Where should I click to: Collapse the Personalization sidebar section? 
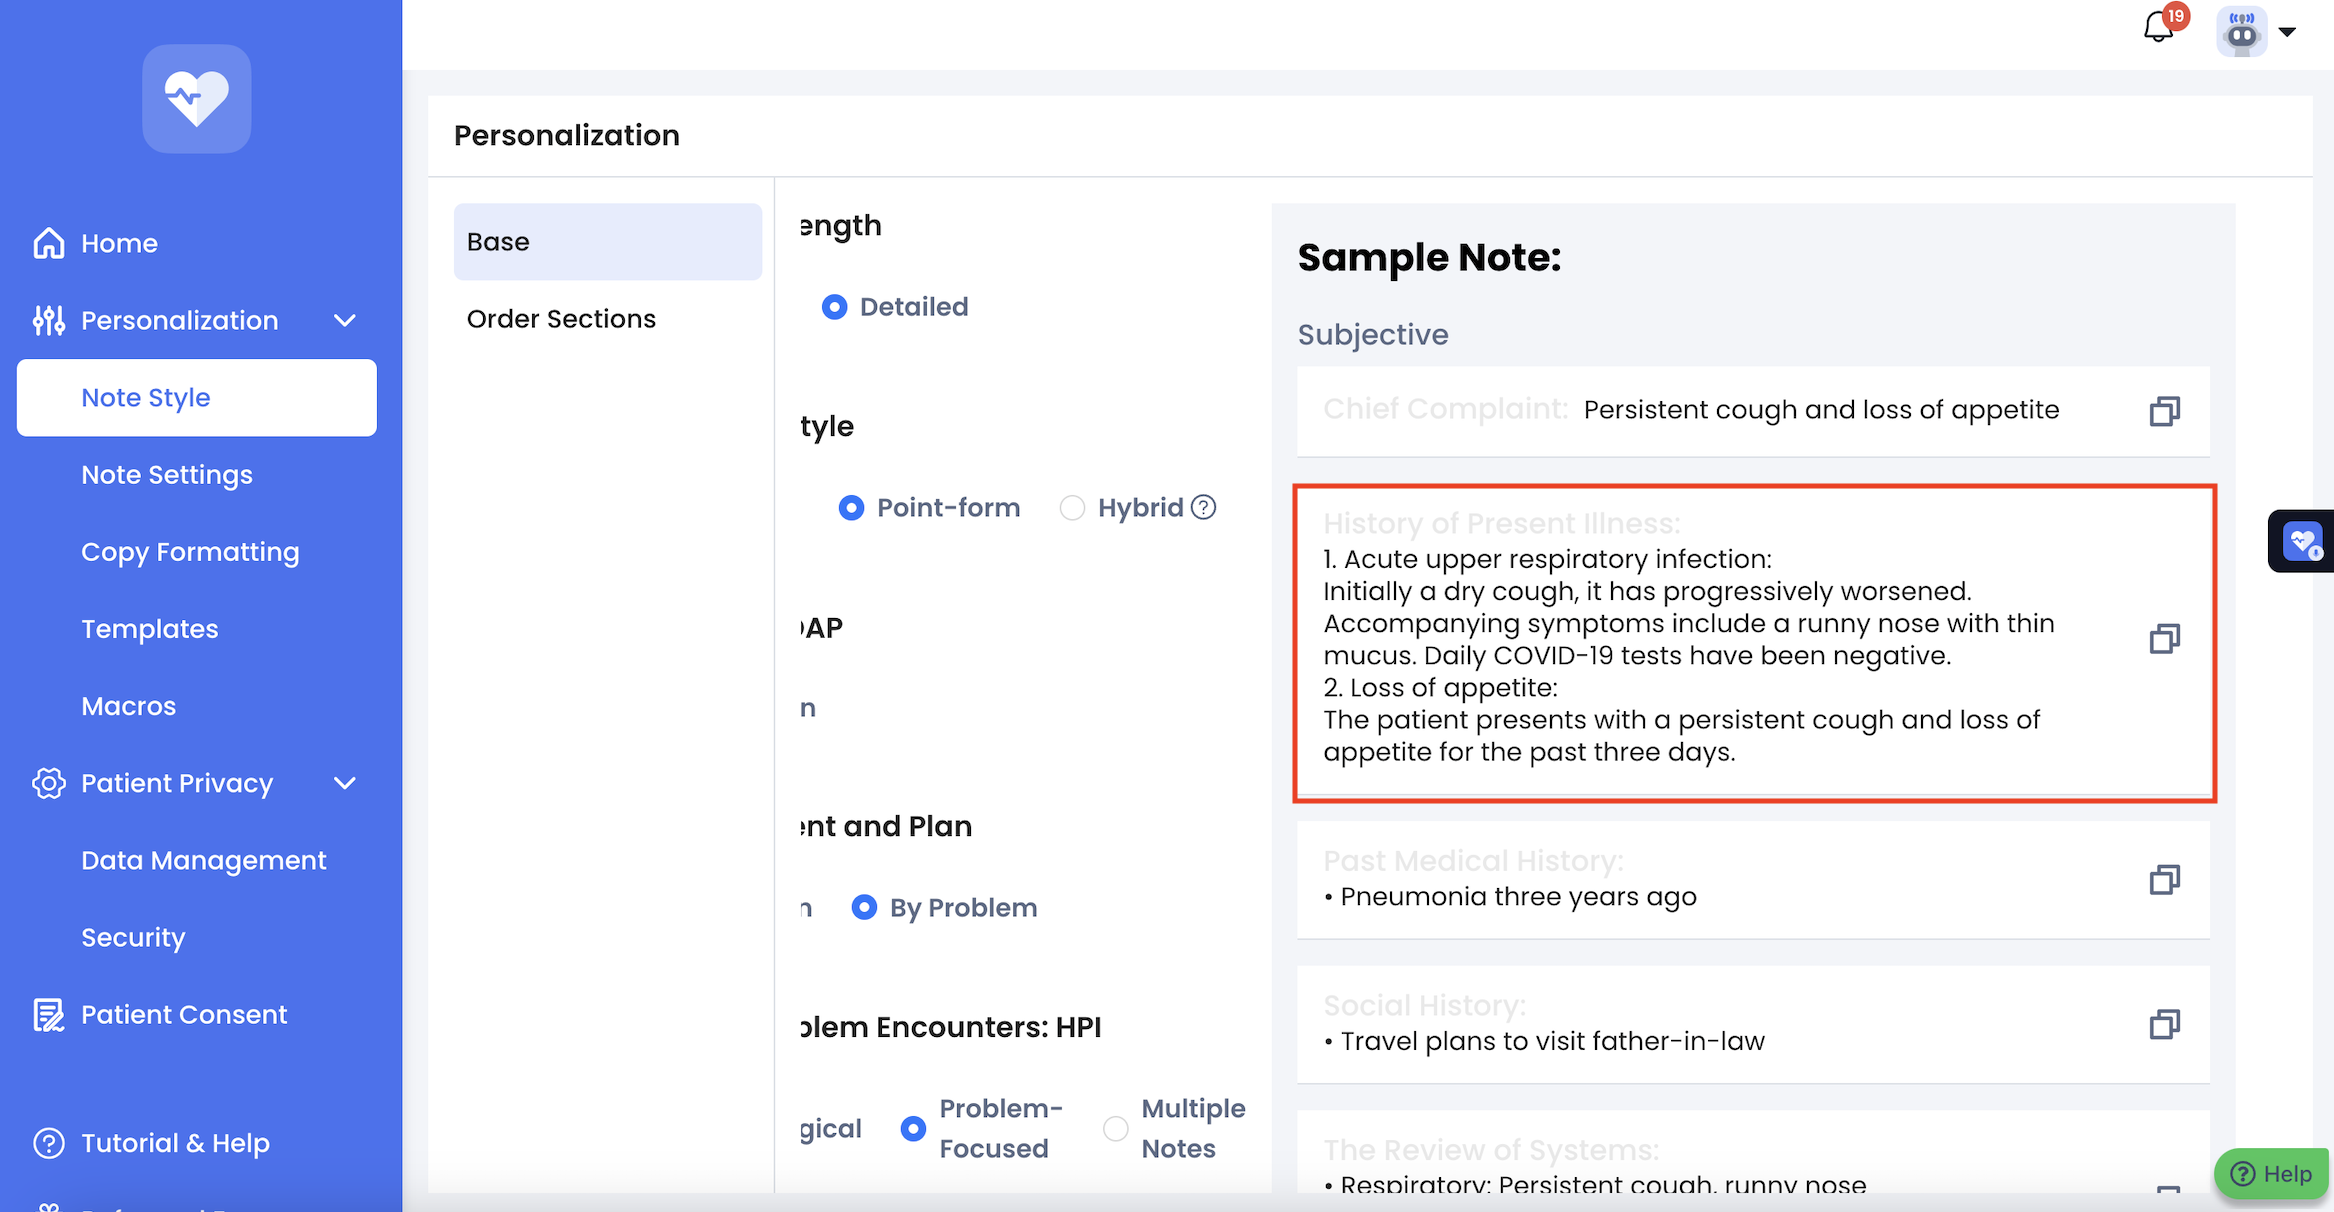pyautogui.click(x=345, y=321)
